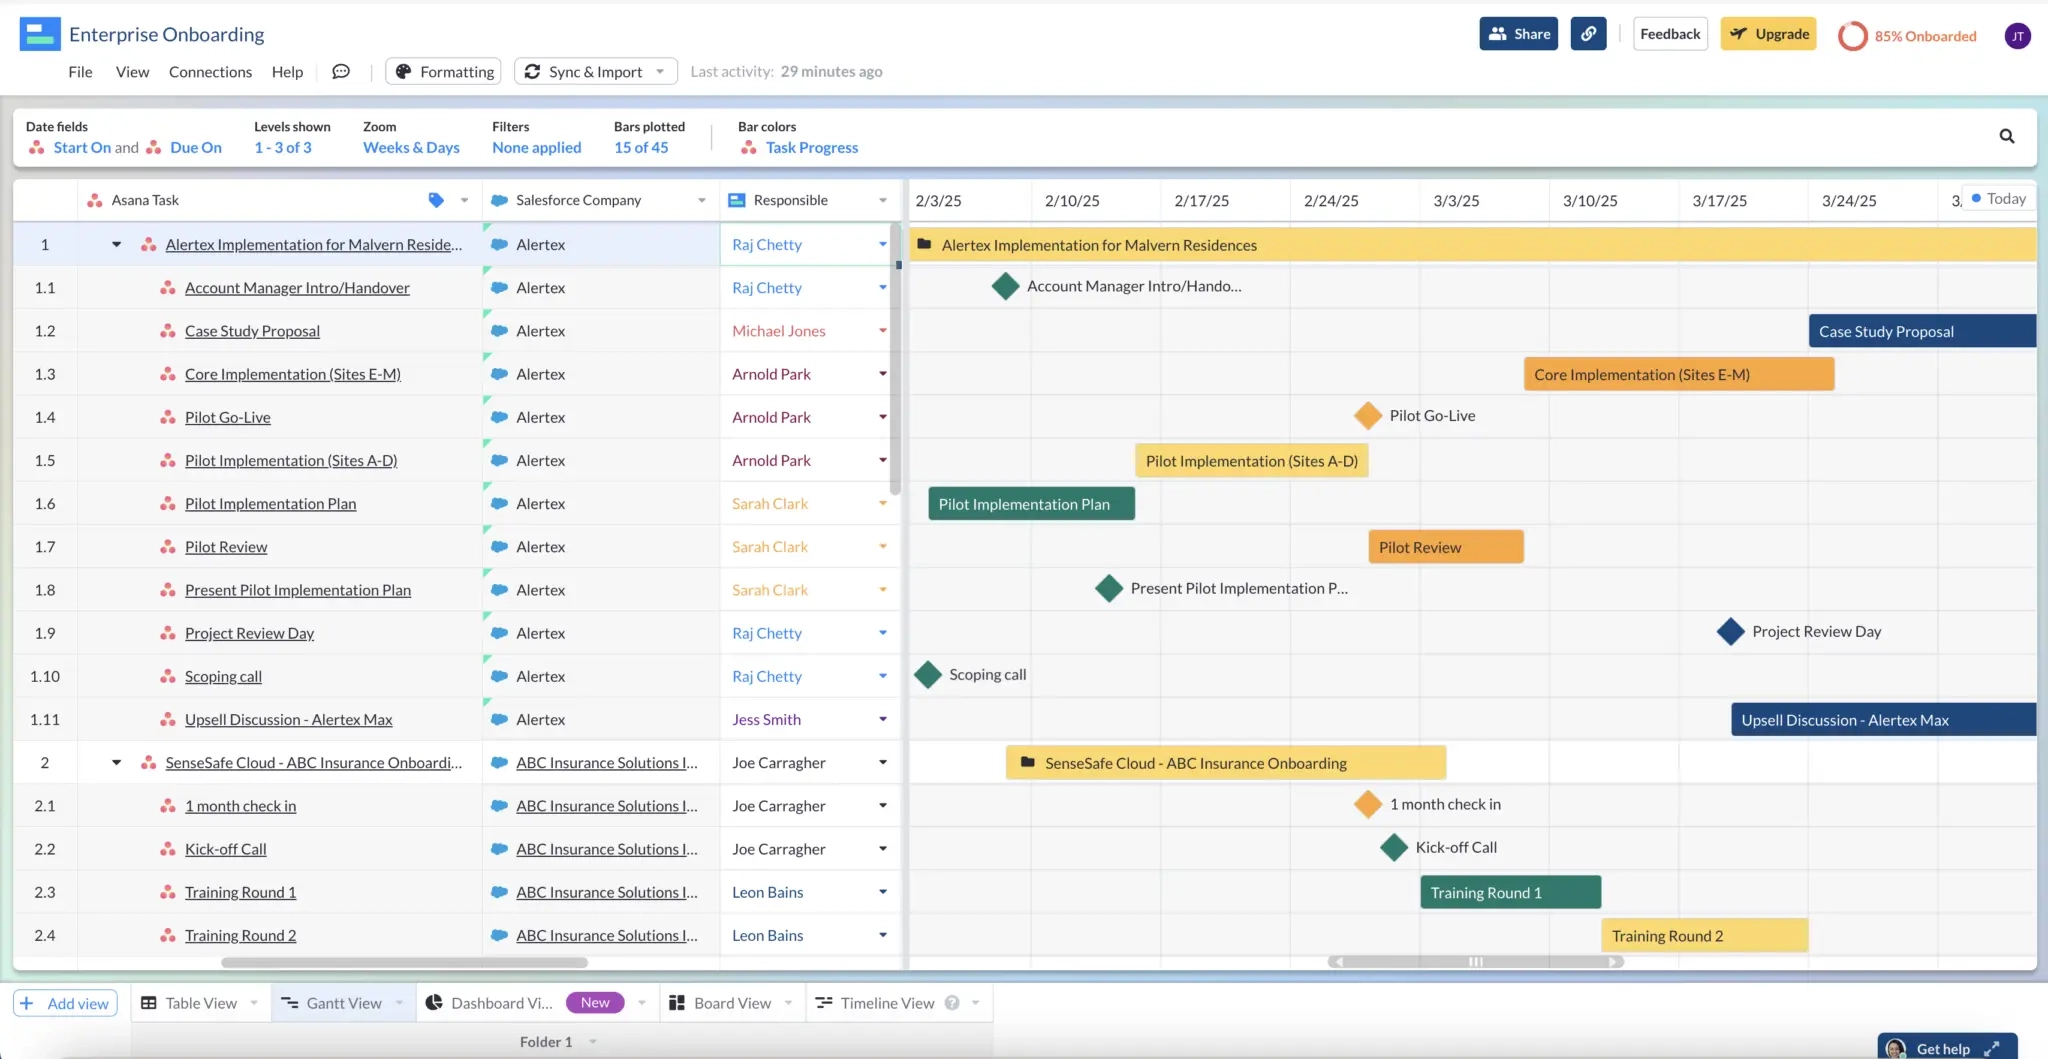This screenshot has height=1059, width=2048.
Task: Open the Formatting palette icon
Action: click(x=404, y=71)
